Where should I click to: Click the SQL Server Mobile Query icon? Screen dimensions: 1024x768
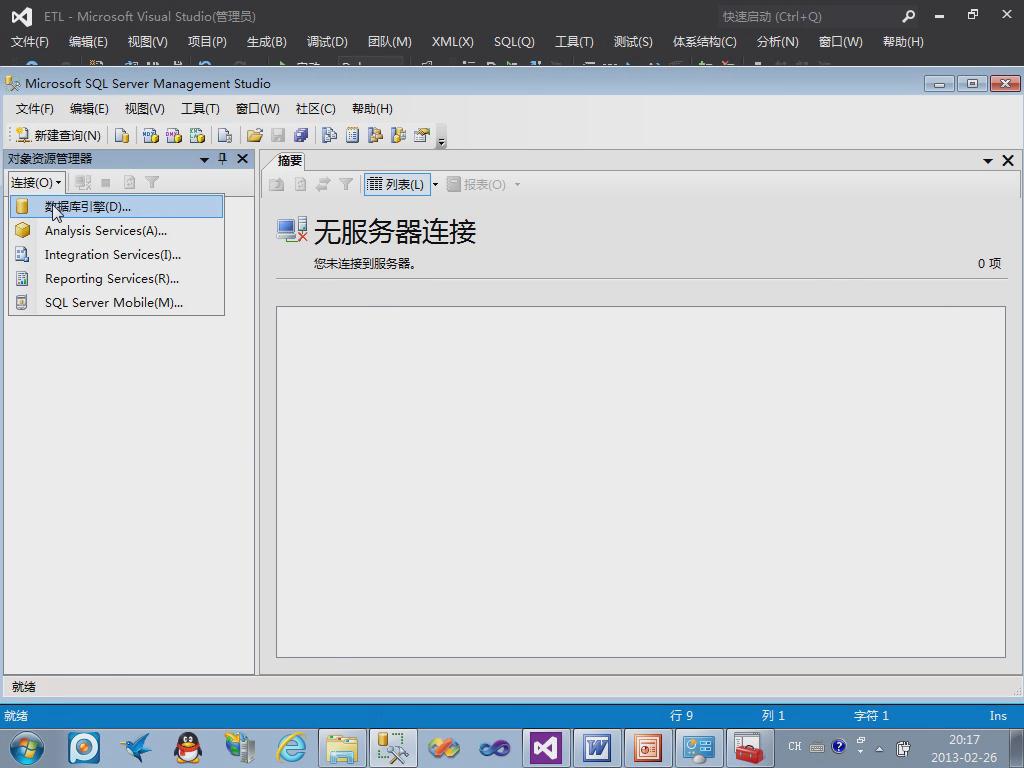point(225,135)
